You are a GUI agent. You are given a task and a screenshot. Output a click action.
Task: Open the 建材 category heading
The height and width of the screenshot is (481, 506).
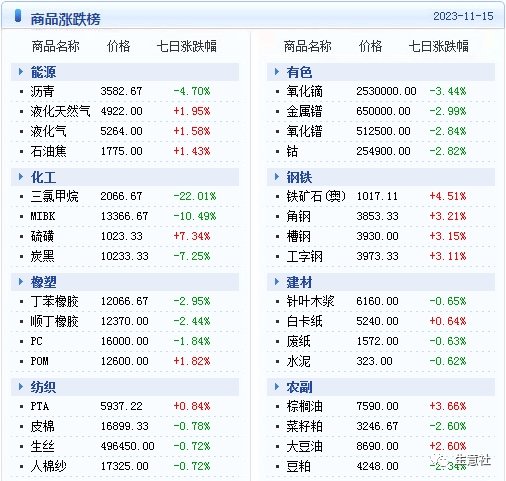[x=299, y=282]
